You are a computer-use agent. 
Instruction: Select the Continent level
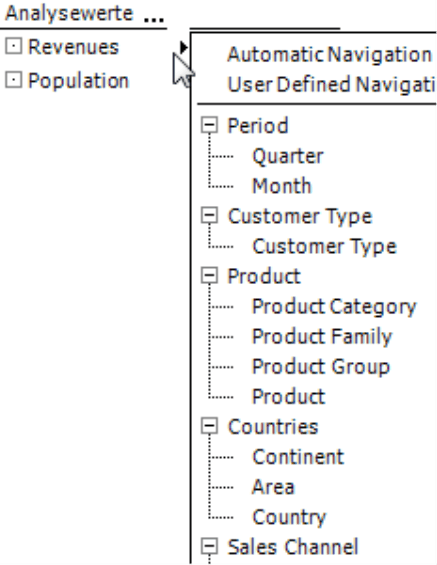(x=298, y=457)
